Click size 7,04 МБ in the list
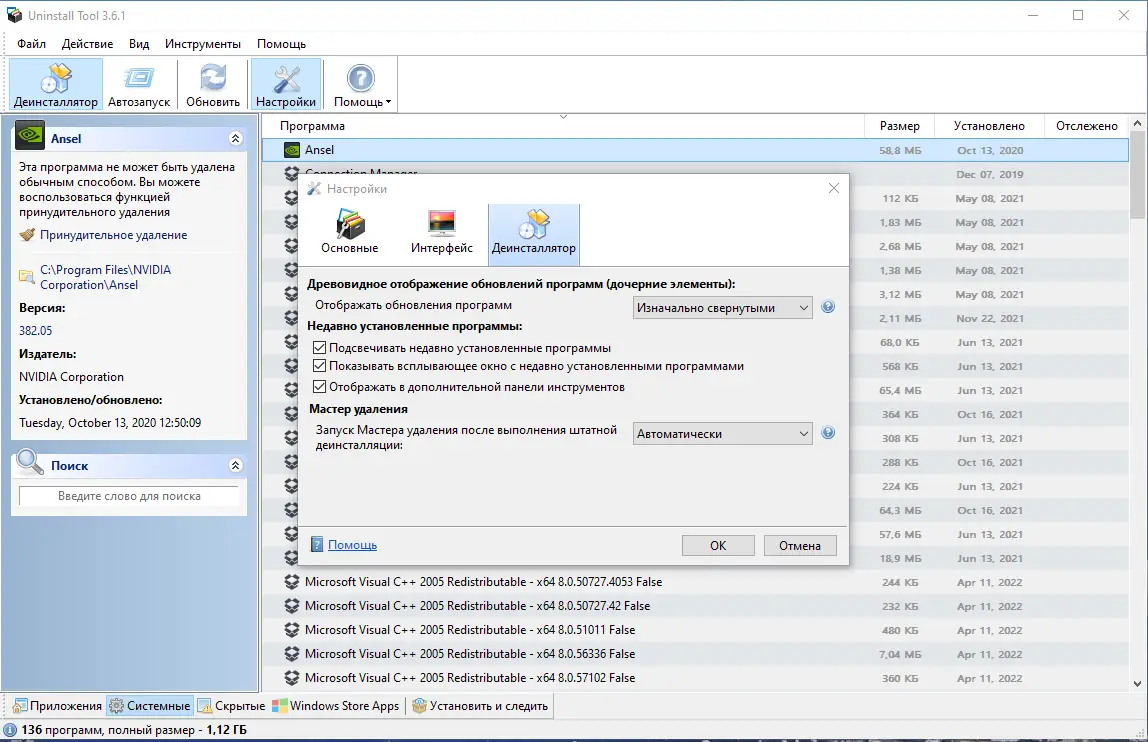 (900, 654)
